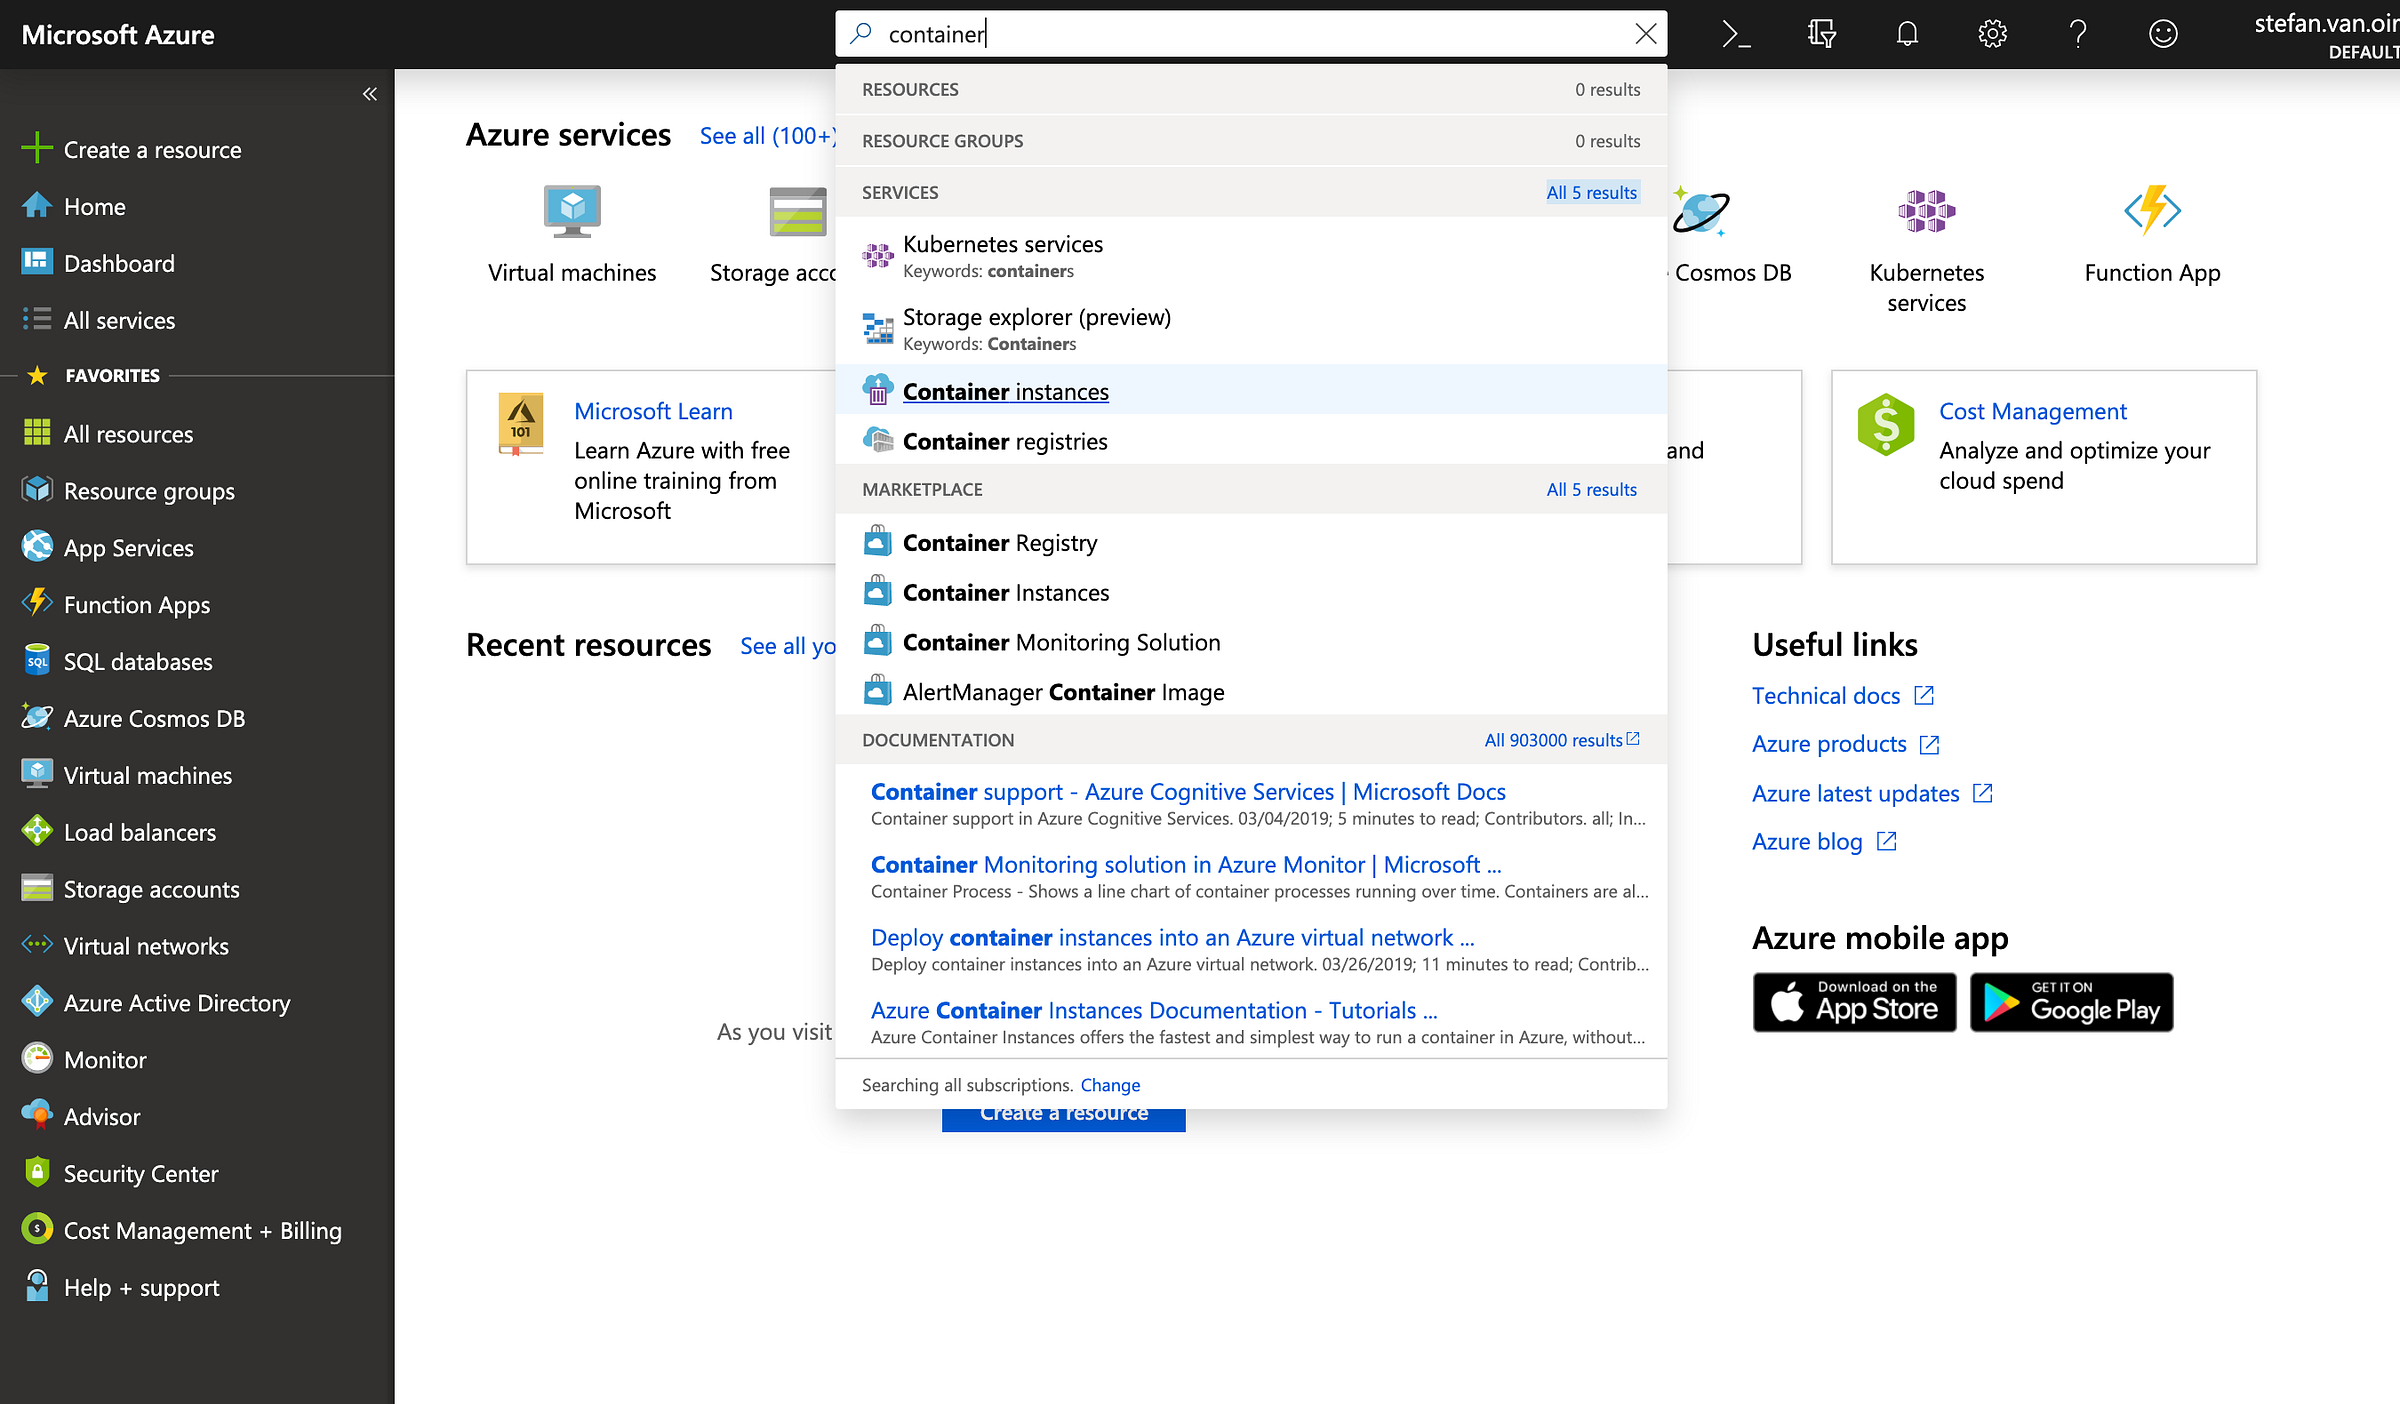Screen dimensions: 2400x1404
Task: Open Kubernetes services tile icon
Action: pyautogui.click(x=1926, y=211)
